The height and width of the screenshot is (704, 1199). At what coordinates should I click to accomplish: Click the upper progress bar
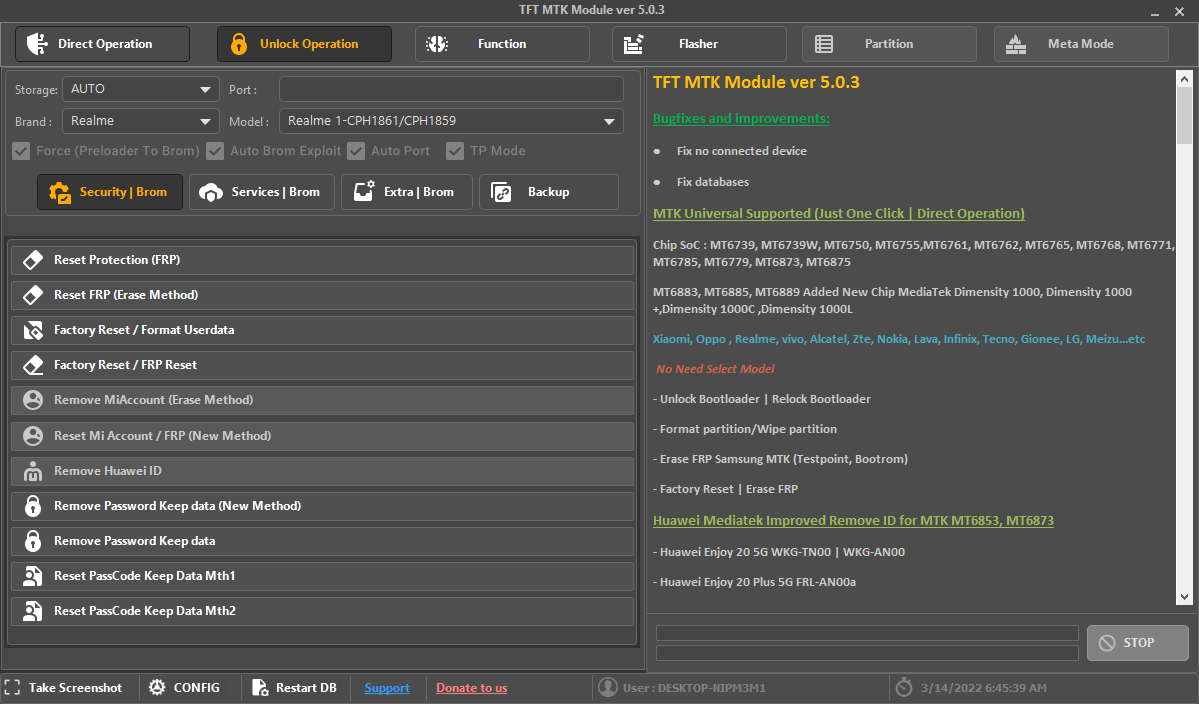866,633
